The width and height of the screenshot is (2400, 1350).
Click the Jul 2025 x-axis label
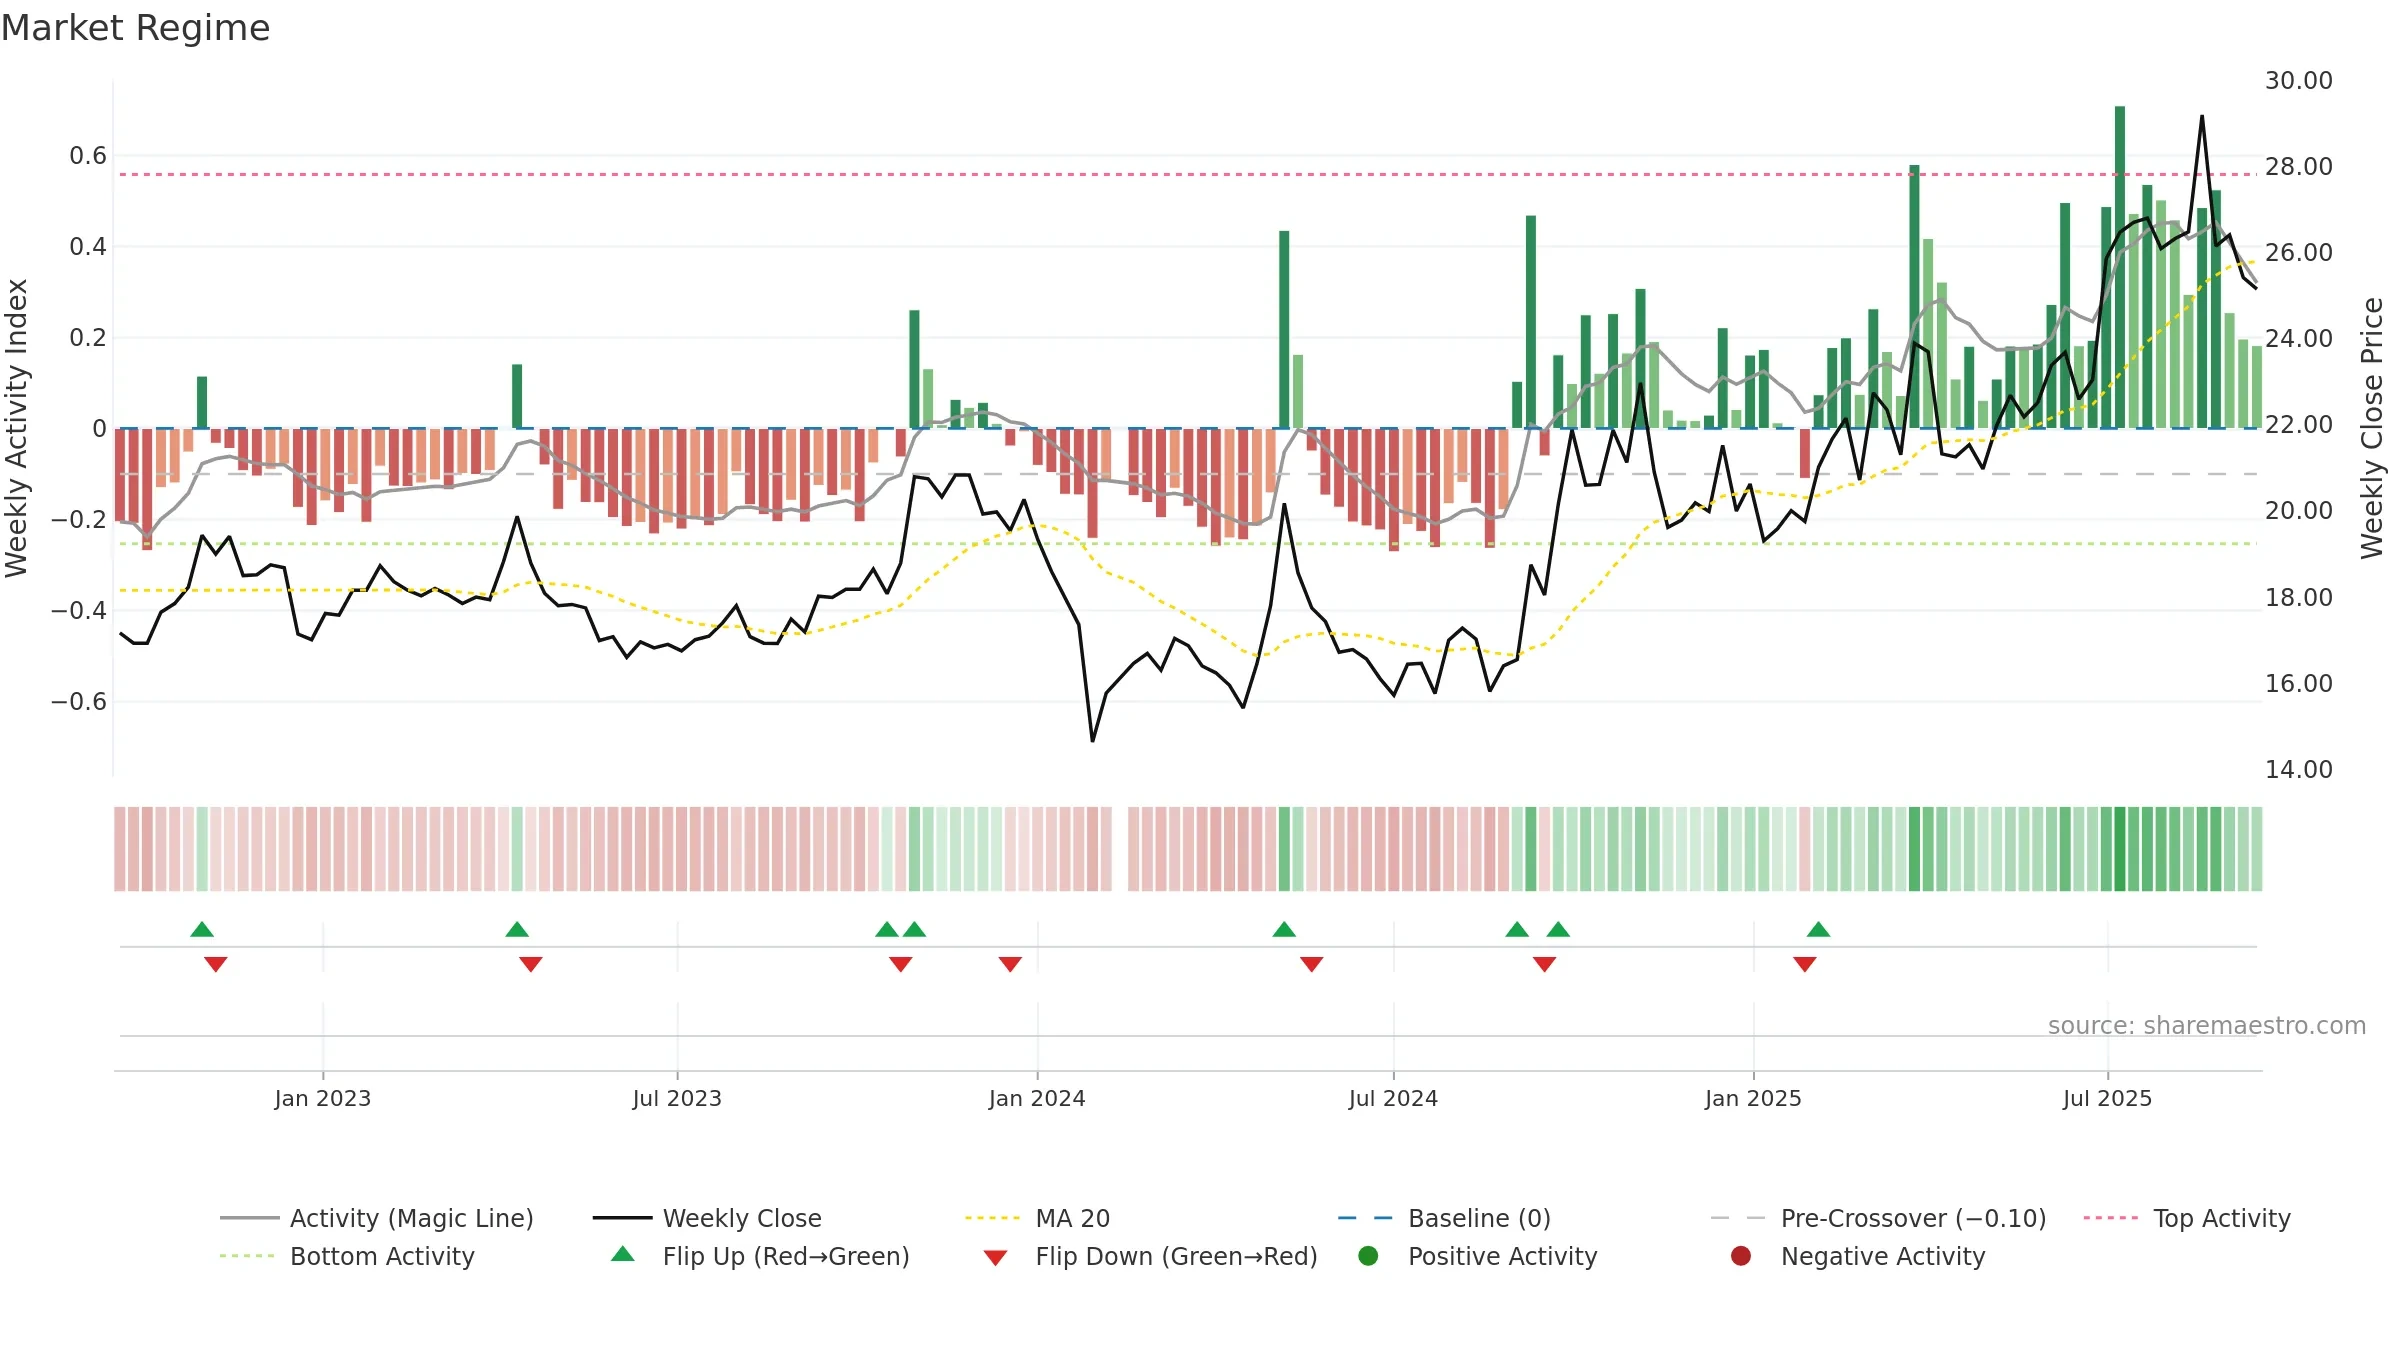2107,1098
